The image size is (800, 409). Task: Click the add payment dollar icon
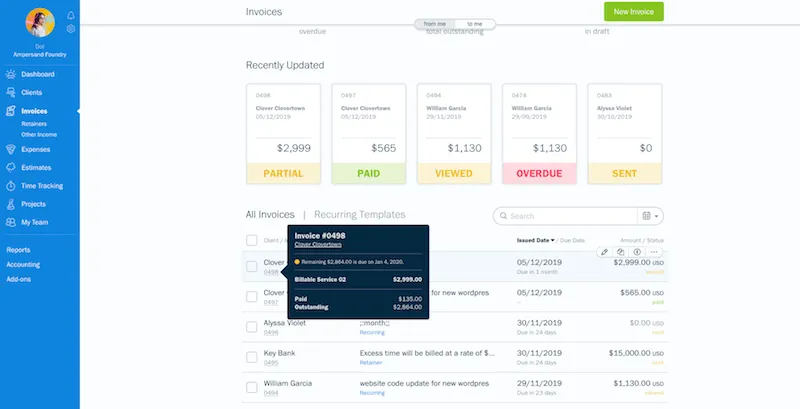tap(637, 252)
